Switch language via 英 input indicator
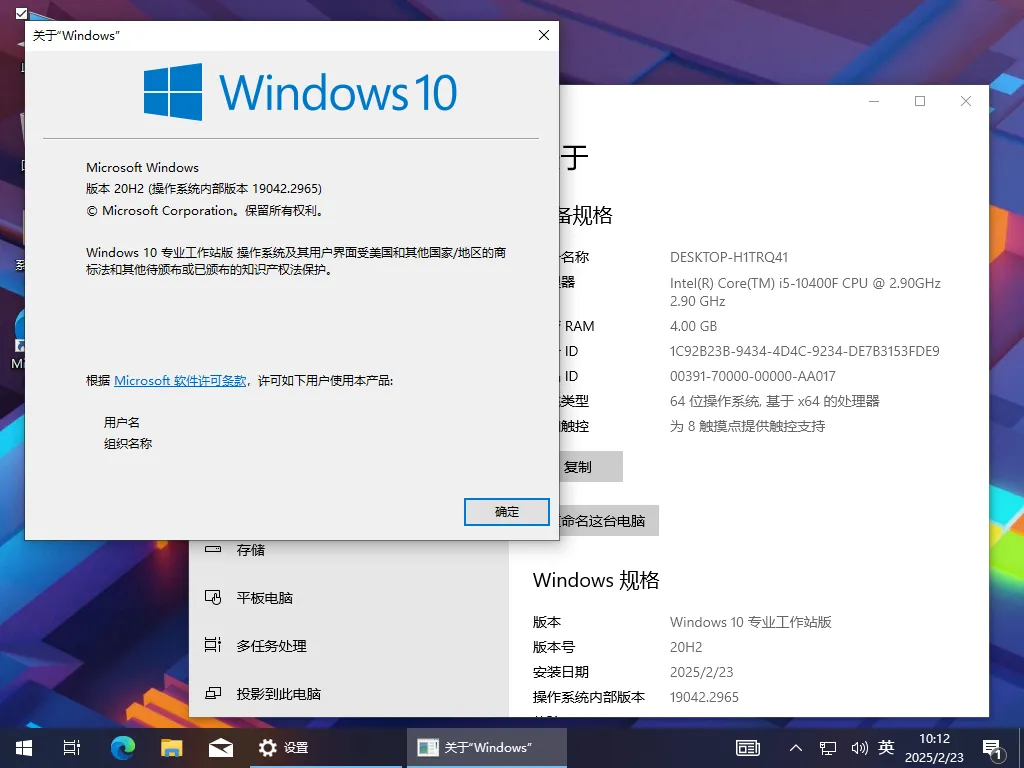The width and height of the screenshot is (1024, 768). click(x=886, y=747)
